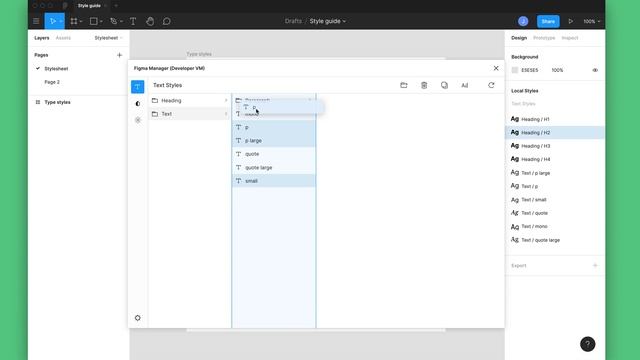640x360 pixels.
Task: Open the Figma main menu hamburger icon
Action: [36, 21]
